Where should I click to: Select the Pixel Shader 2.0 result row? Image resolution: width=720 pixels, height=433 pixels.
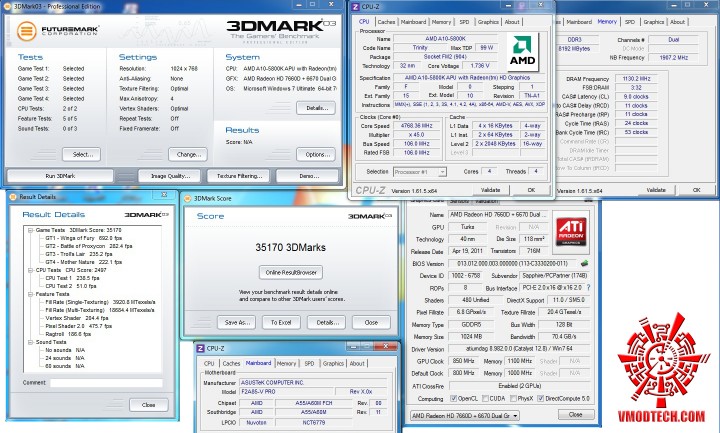(x=79, y=326)
